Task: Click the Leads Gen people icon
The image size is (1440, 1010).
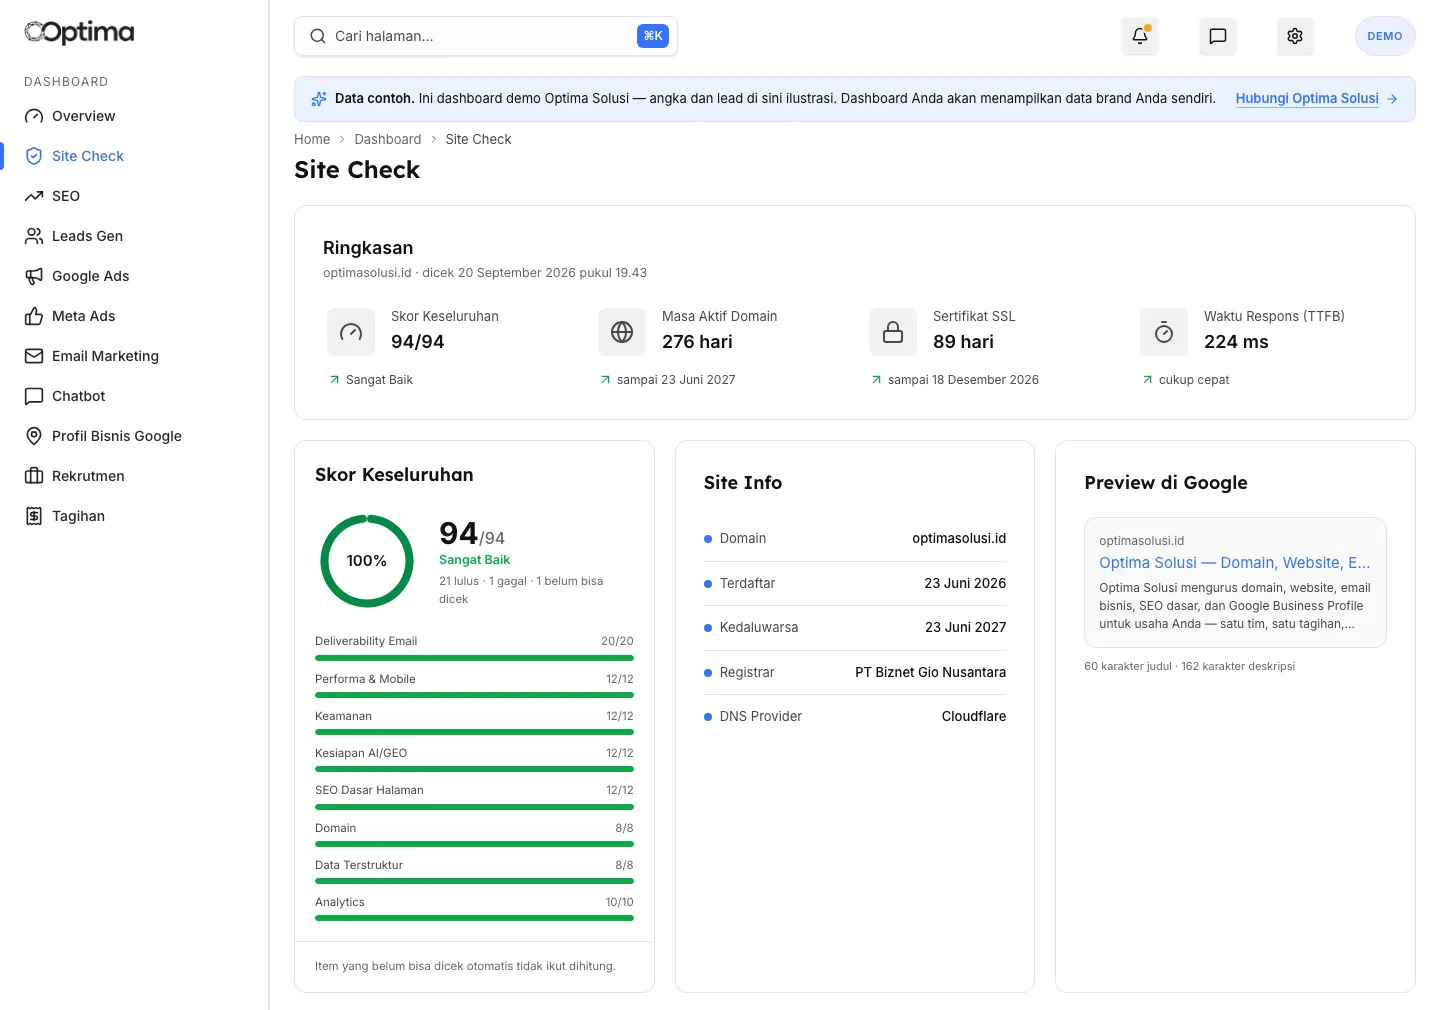Action: tap(34, 236)
